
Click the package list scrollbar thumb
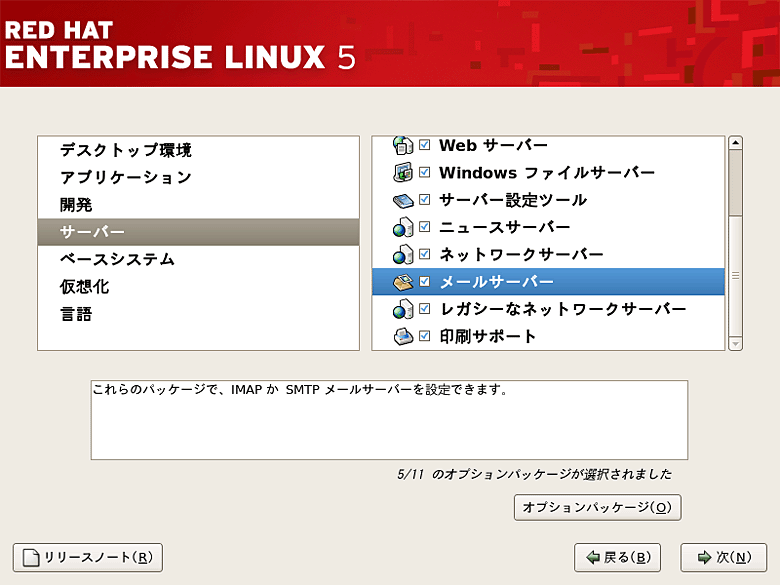tap(735, 182)
